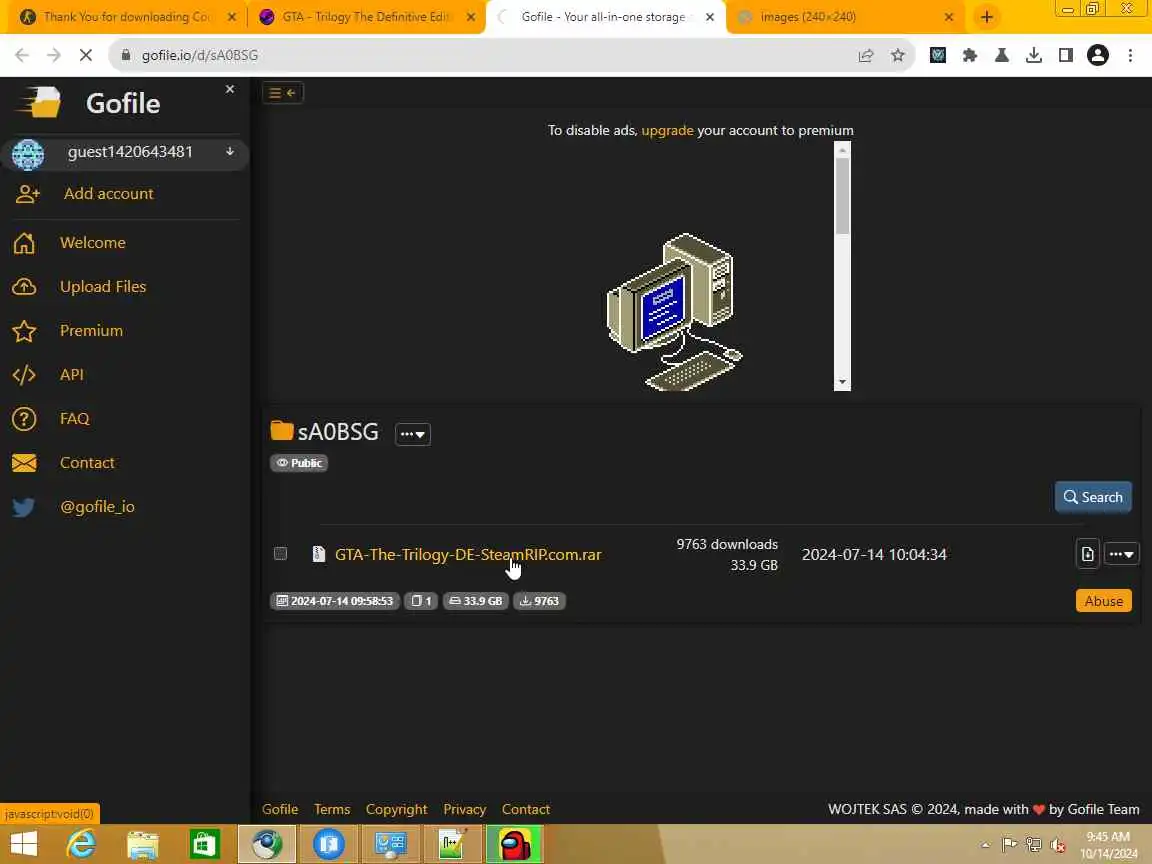Stop page loading with X button
1152x864 pixels.
click(x=85, y=55)
